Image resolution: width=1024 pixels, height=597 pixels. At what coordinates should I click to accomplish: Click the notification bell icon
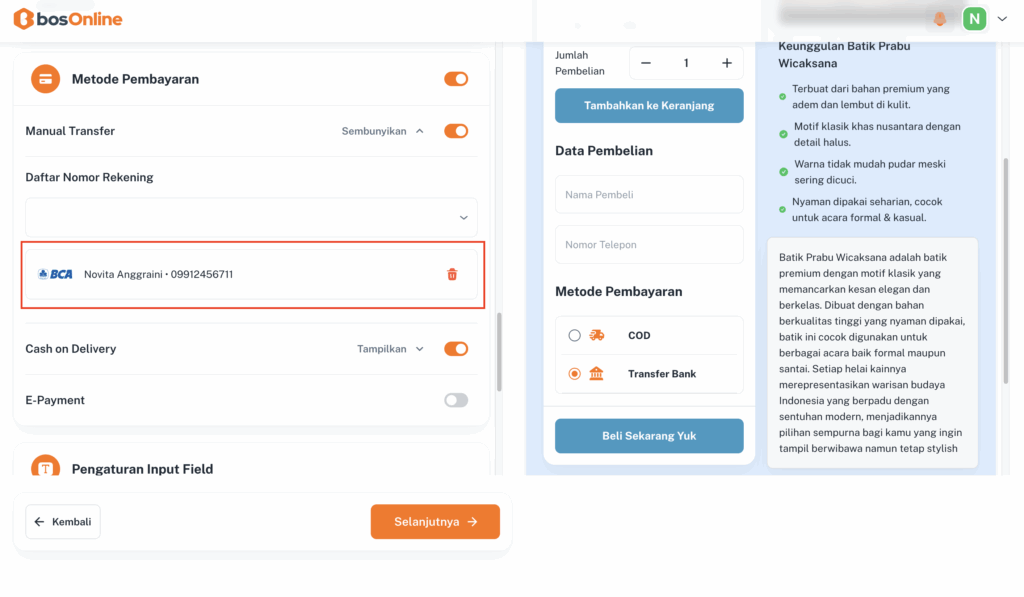pyautogui.click(x=940, y=19)
